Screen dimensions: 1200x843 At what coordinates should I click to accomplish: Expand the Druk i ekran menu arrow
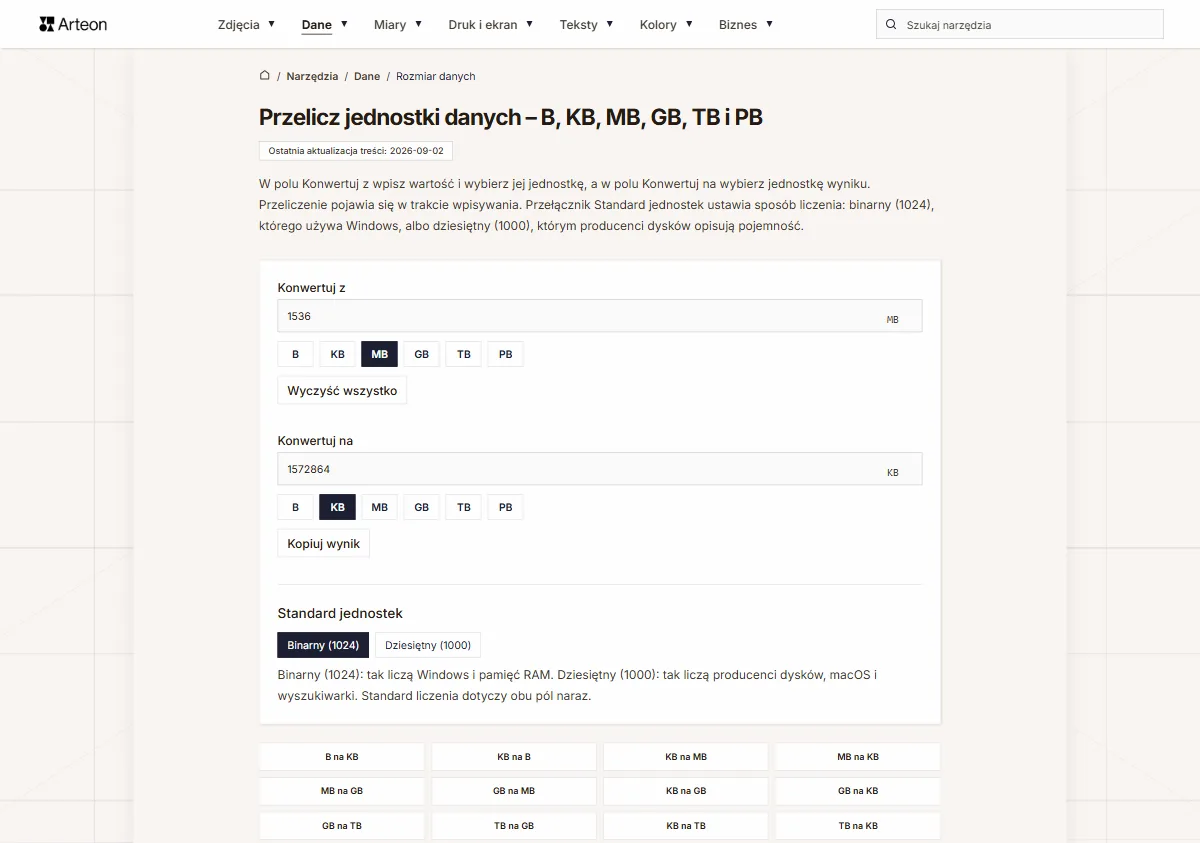click(x=529, y=24)
